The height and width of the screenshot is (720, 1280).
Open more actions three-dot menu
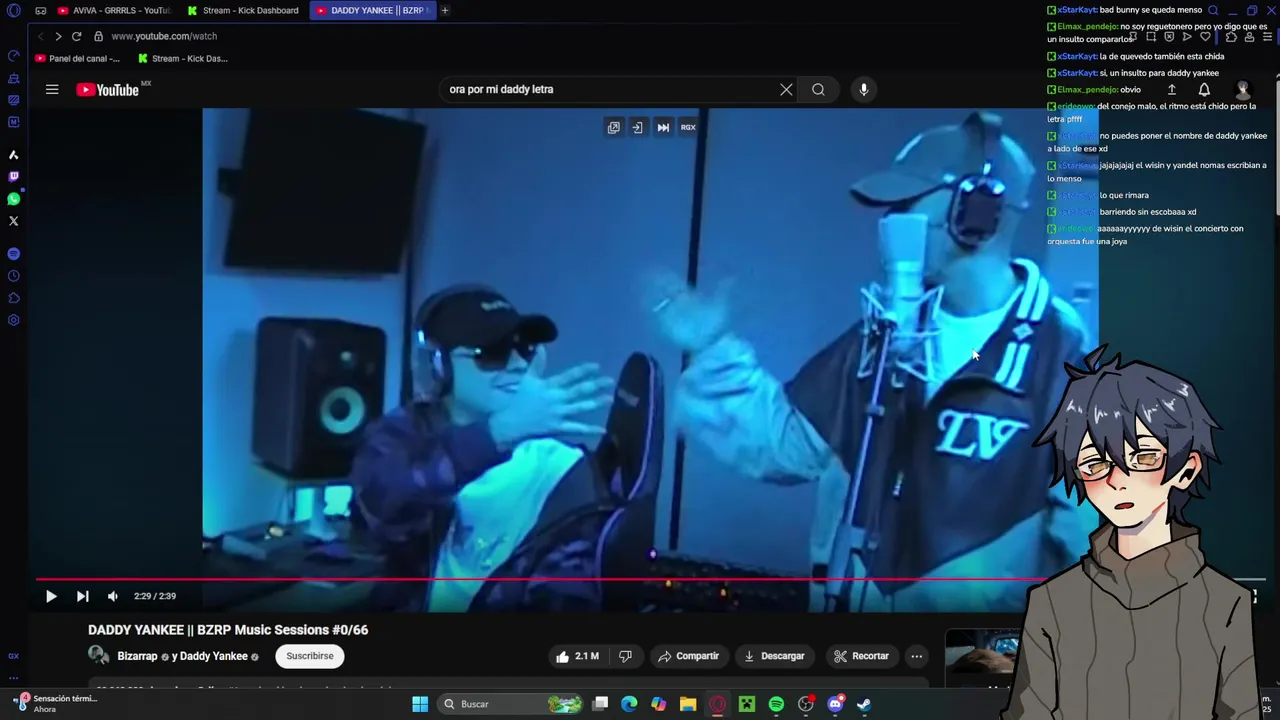(x=917, y=656)
